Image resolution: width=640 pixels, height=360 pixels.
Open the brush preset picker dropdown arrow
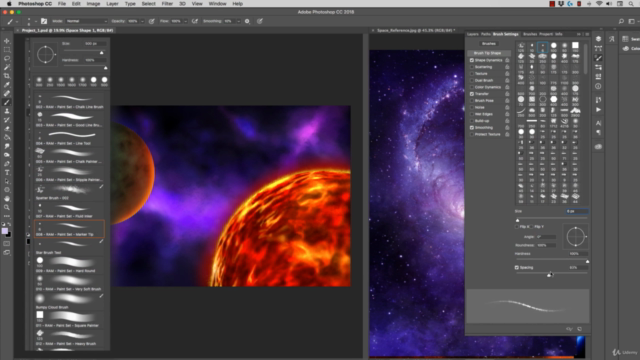[36, 21]
